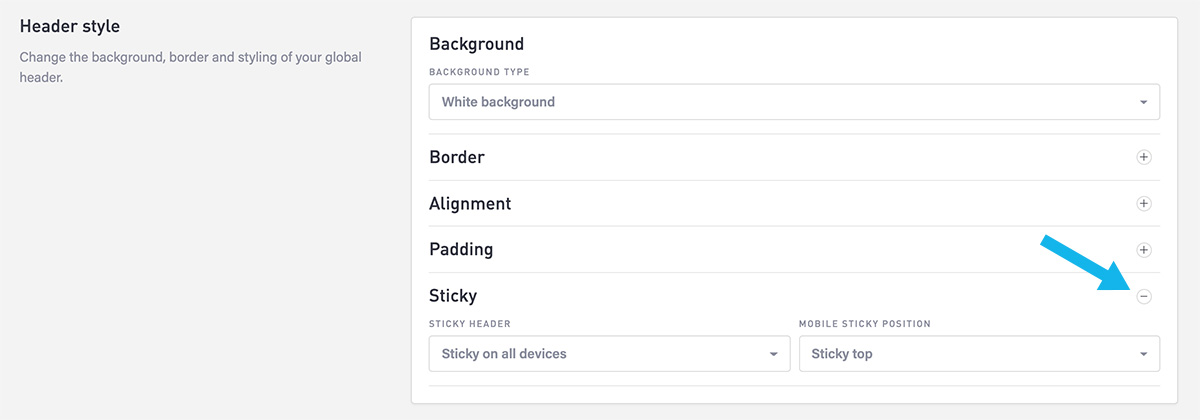
Task: Click the Background section heading
Action: click(x=476, y=44)
